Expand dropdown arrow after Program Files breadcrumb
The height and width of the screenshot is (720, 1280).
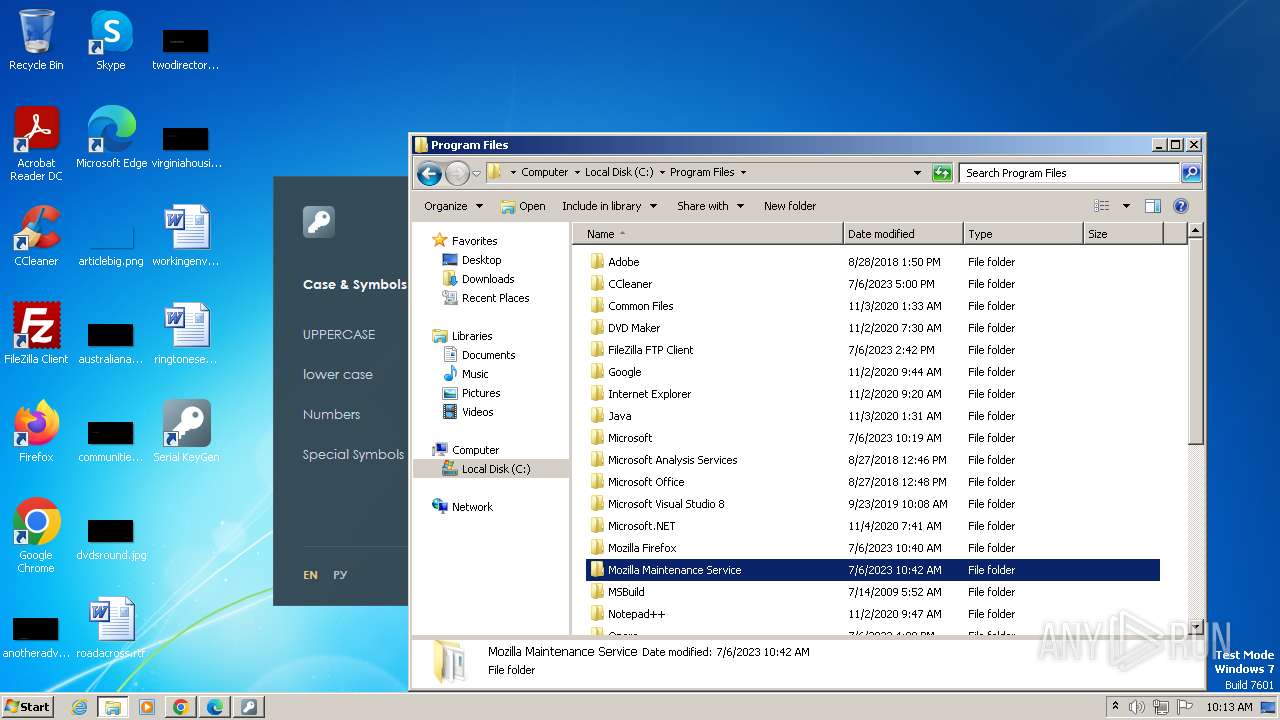[743, 173]
